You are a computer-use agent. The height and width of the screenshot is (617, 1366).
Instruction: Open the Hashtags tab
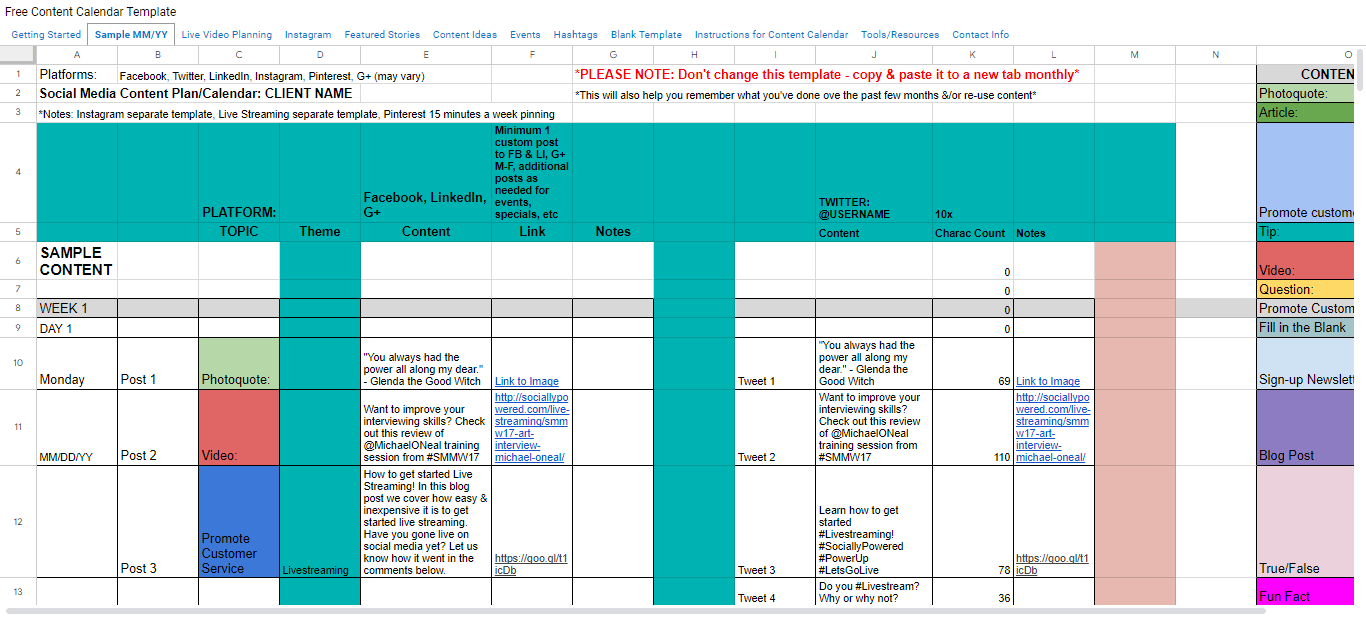575,35
